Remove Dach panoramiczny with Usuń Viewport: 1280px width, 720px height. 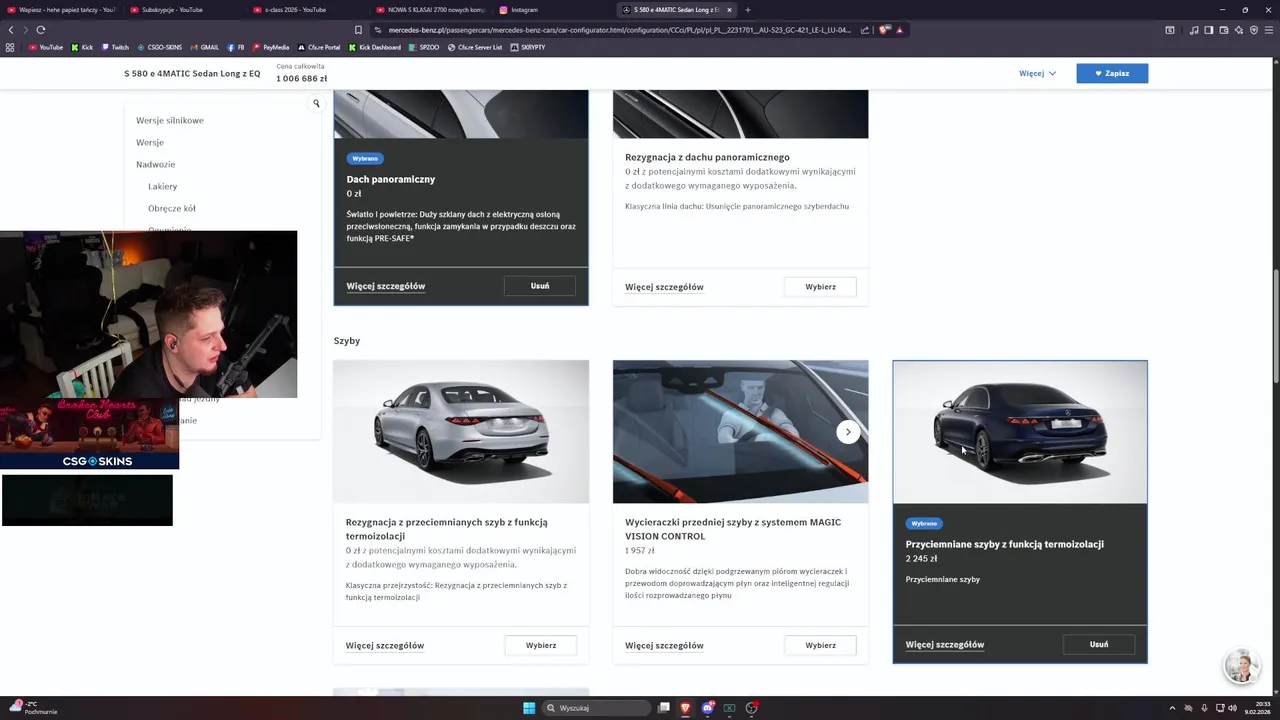(540, 286)
